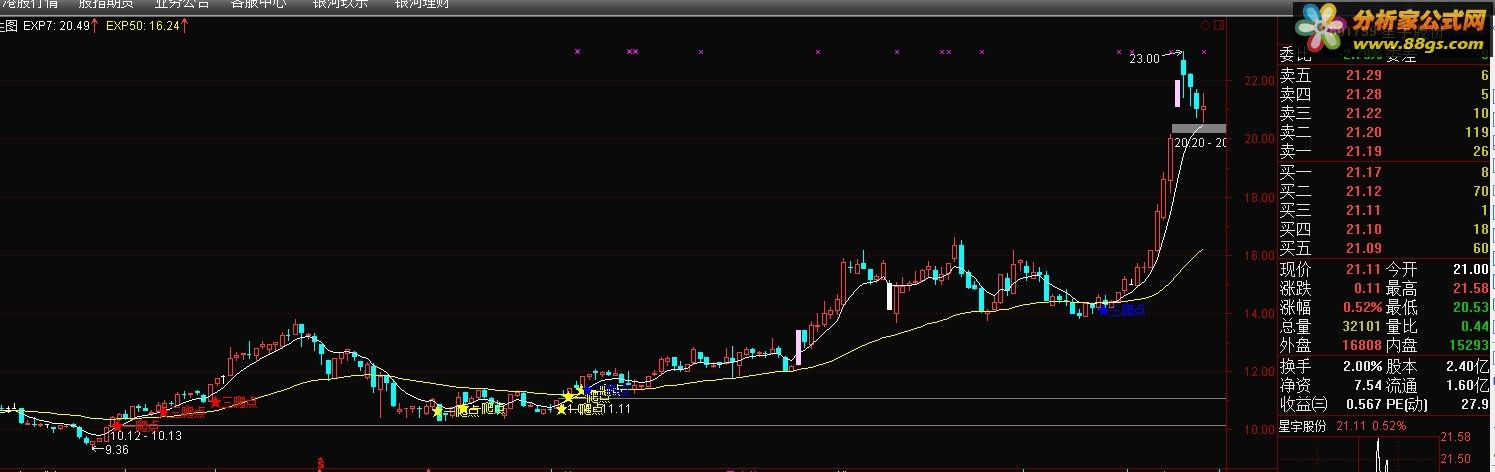Click the highest price value 21.58
The height and width of the screenshot is (472, 1495).
(1472, 288)
